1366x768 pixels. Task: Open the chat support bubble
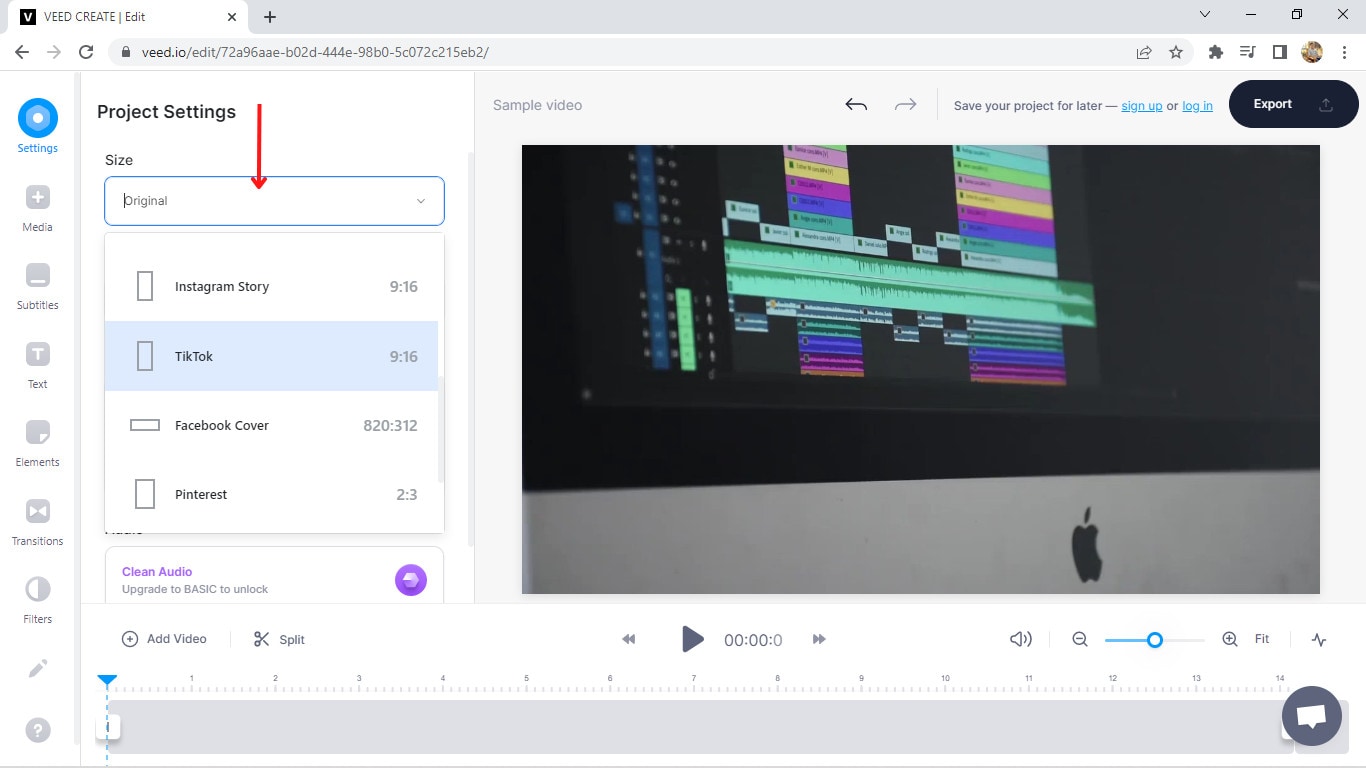click(1312, 716)
